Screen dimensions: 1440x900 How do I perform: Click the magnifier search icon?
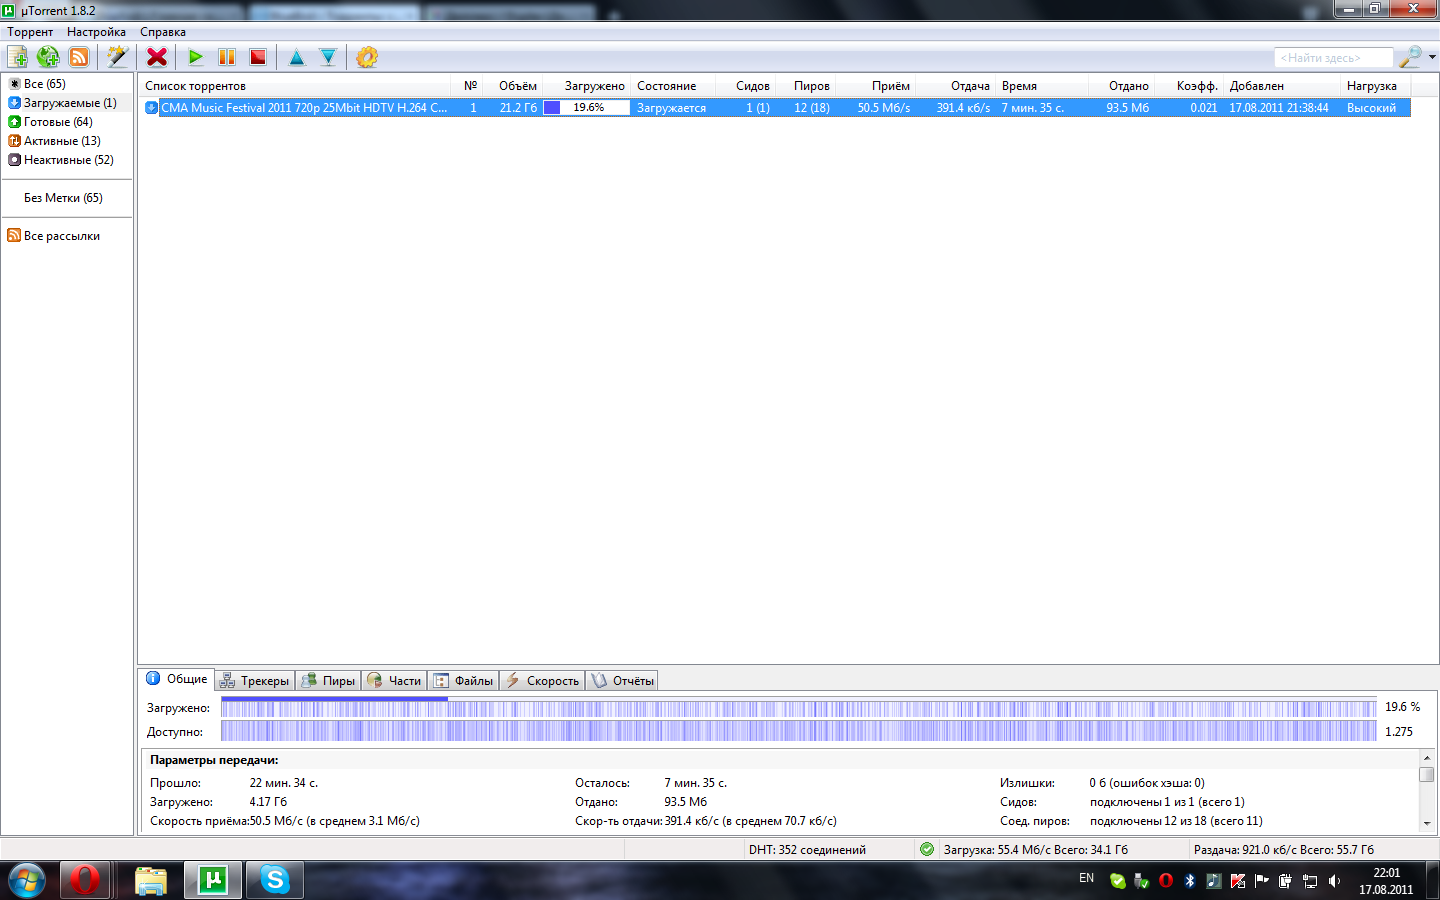1410,57
